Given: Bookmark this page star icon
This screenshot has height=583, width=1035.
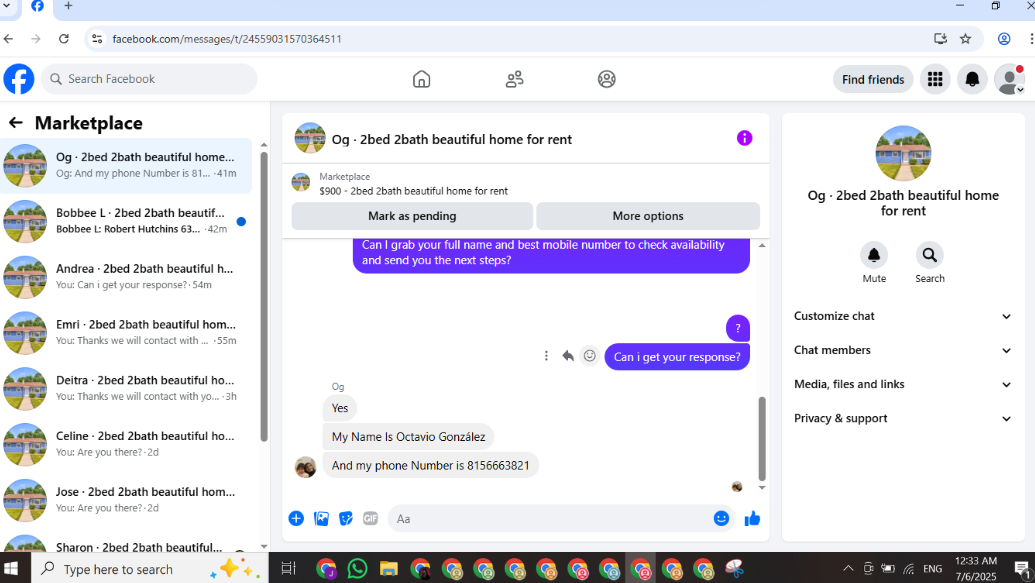Looking at the screenshot, I should (x=965, y=39).
